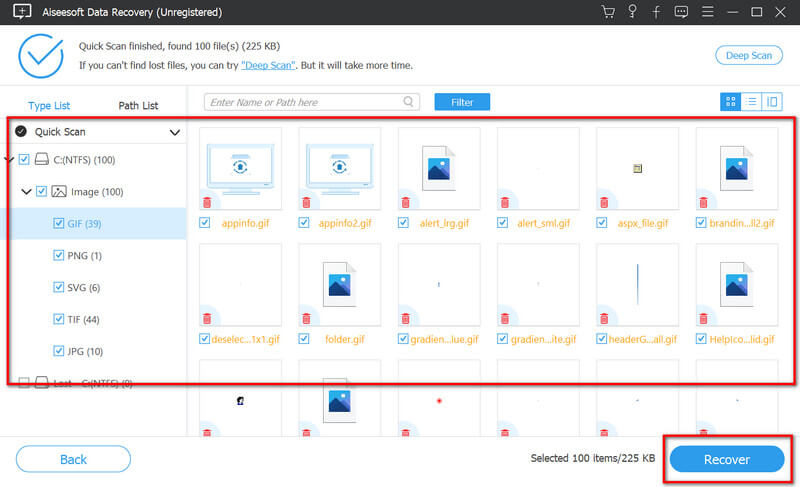This screenshot has width=800, height=487.
Task: Collapse the C:(NTFS) (100) drive node
Action: [x=8, y=160]
